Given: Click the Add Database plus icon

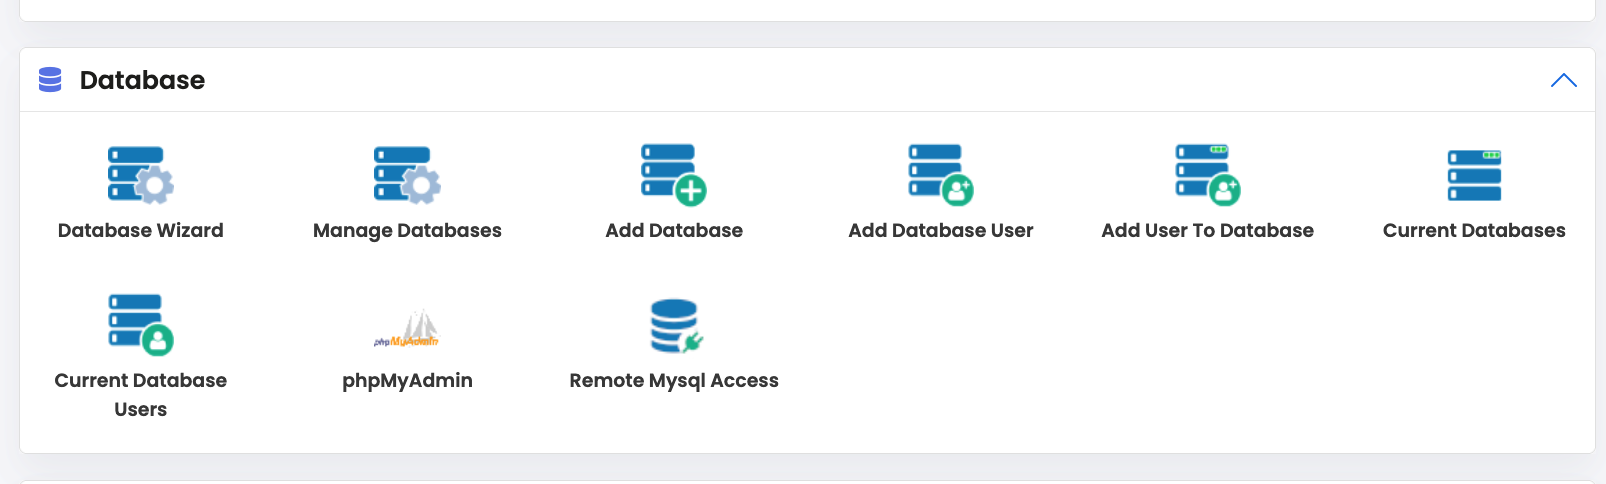Looking at the screenshot, I should (674, 175).
